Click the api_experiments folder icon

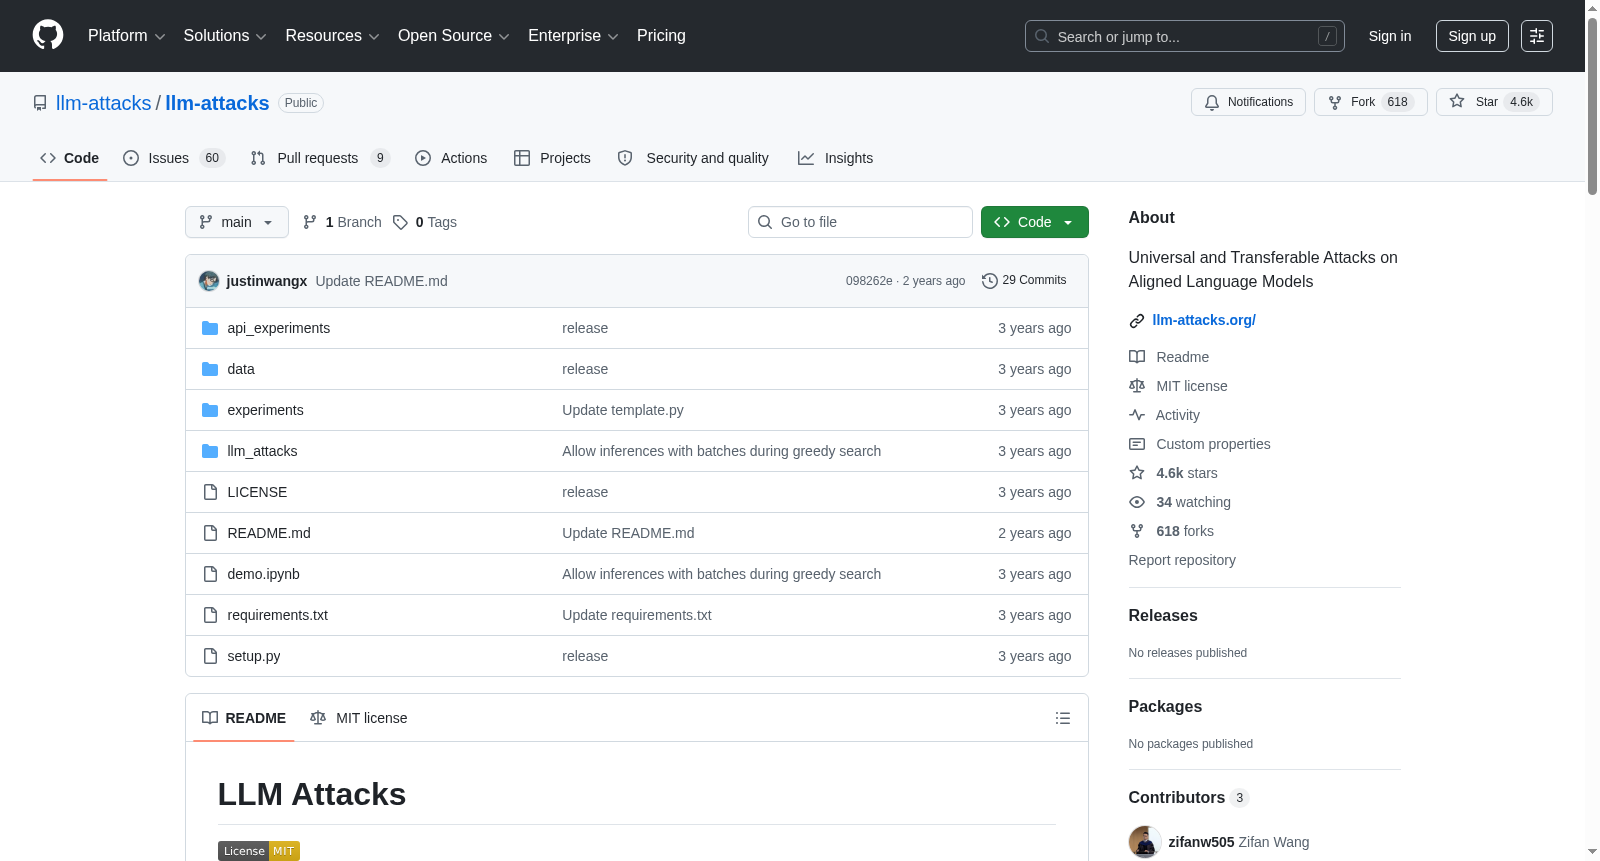pos(210,328)
